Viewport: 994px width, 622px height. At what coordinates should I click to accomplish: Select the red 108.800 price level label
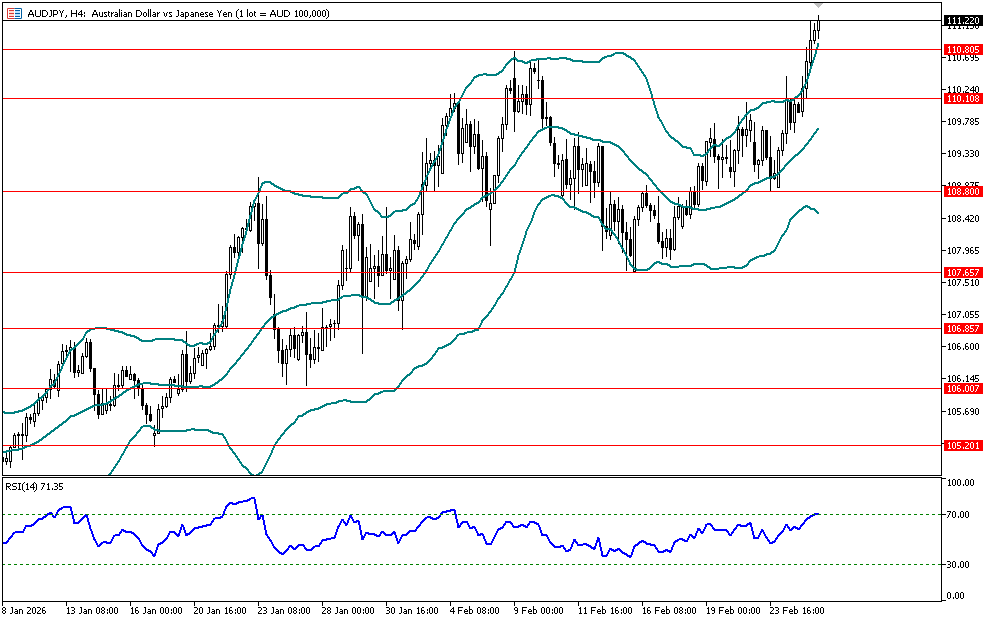click(961, 191)
